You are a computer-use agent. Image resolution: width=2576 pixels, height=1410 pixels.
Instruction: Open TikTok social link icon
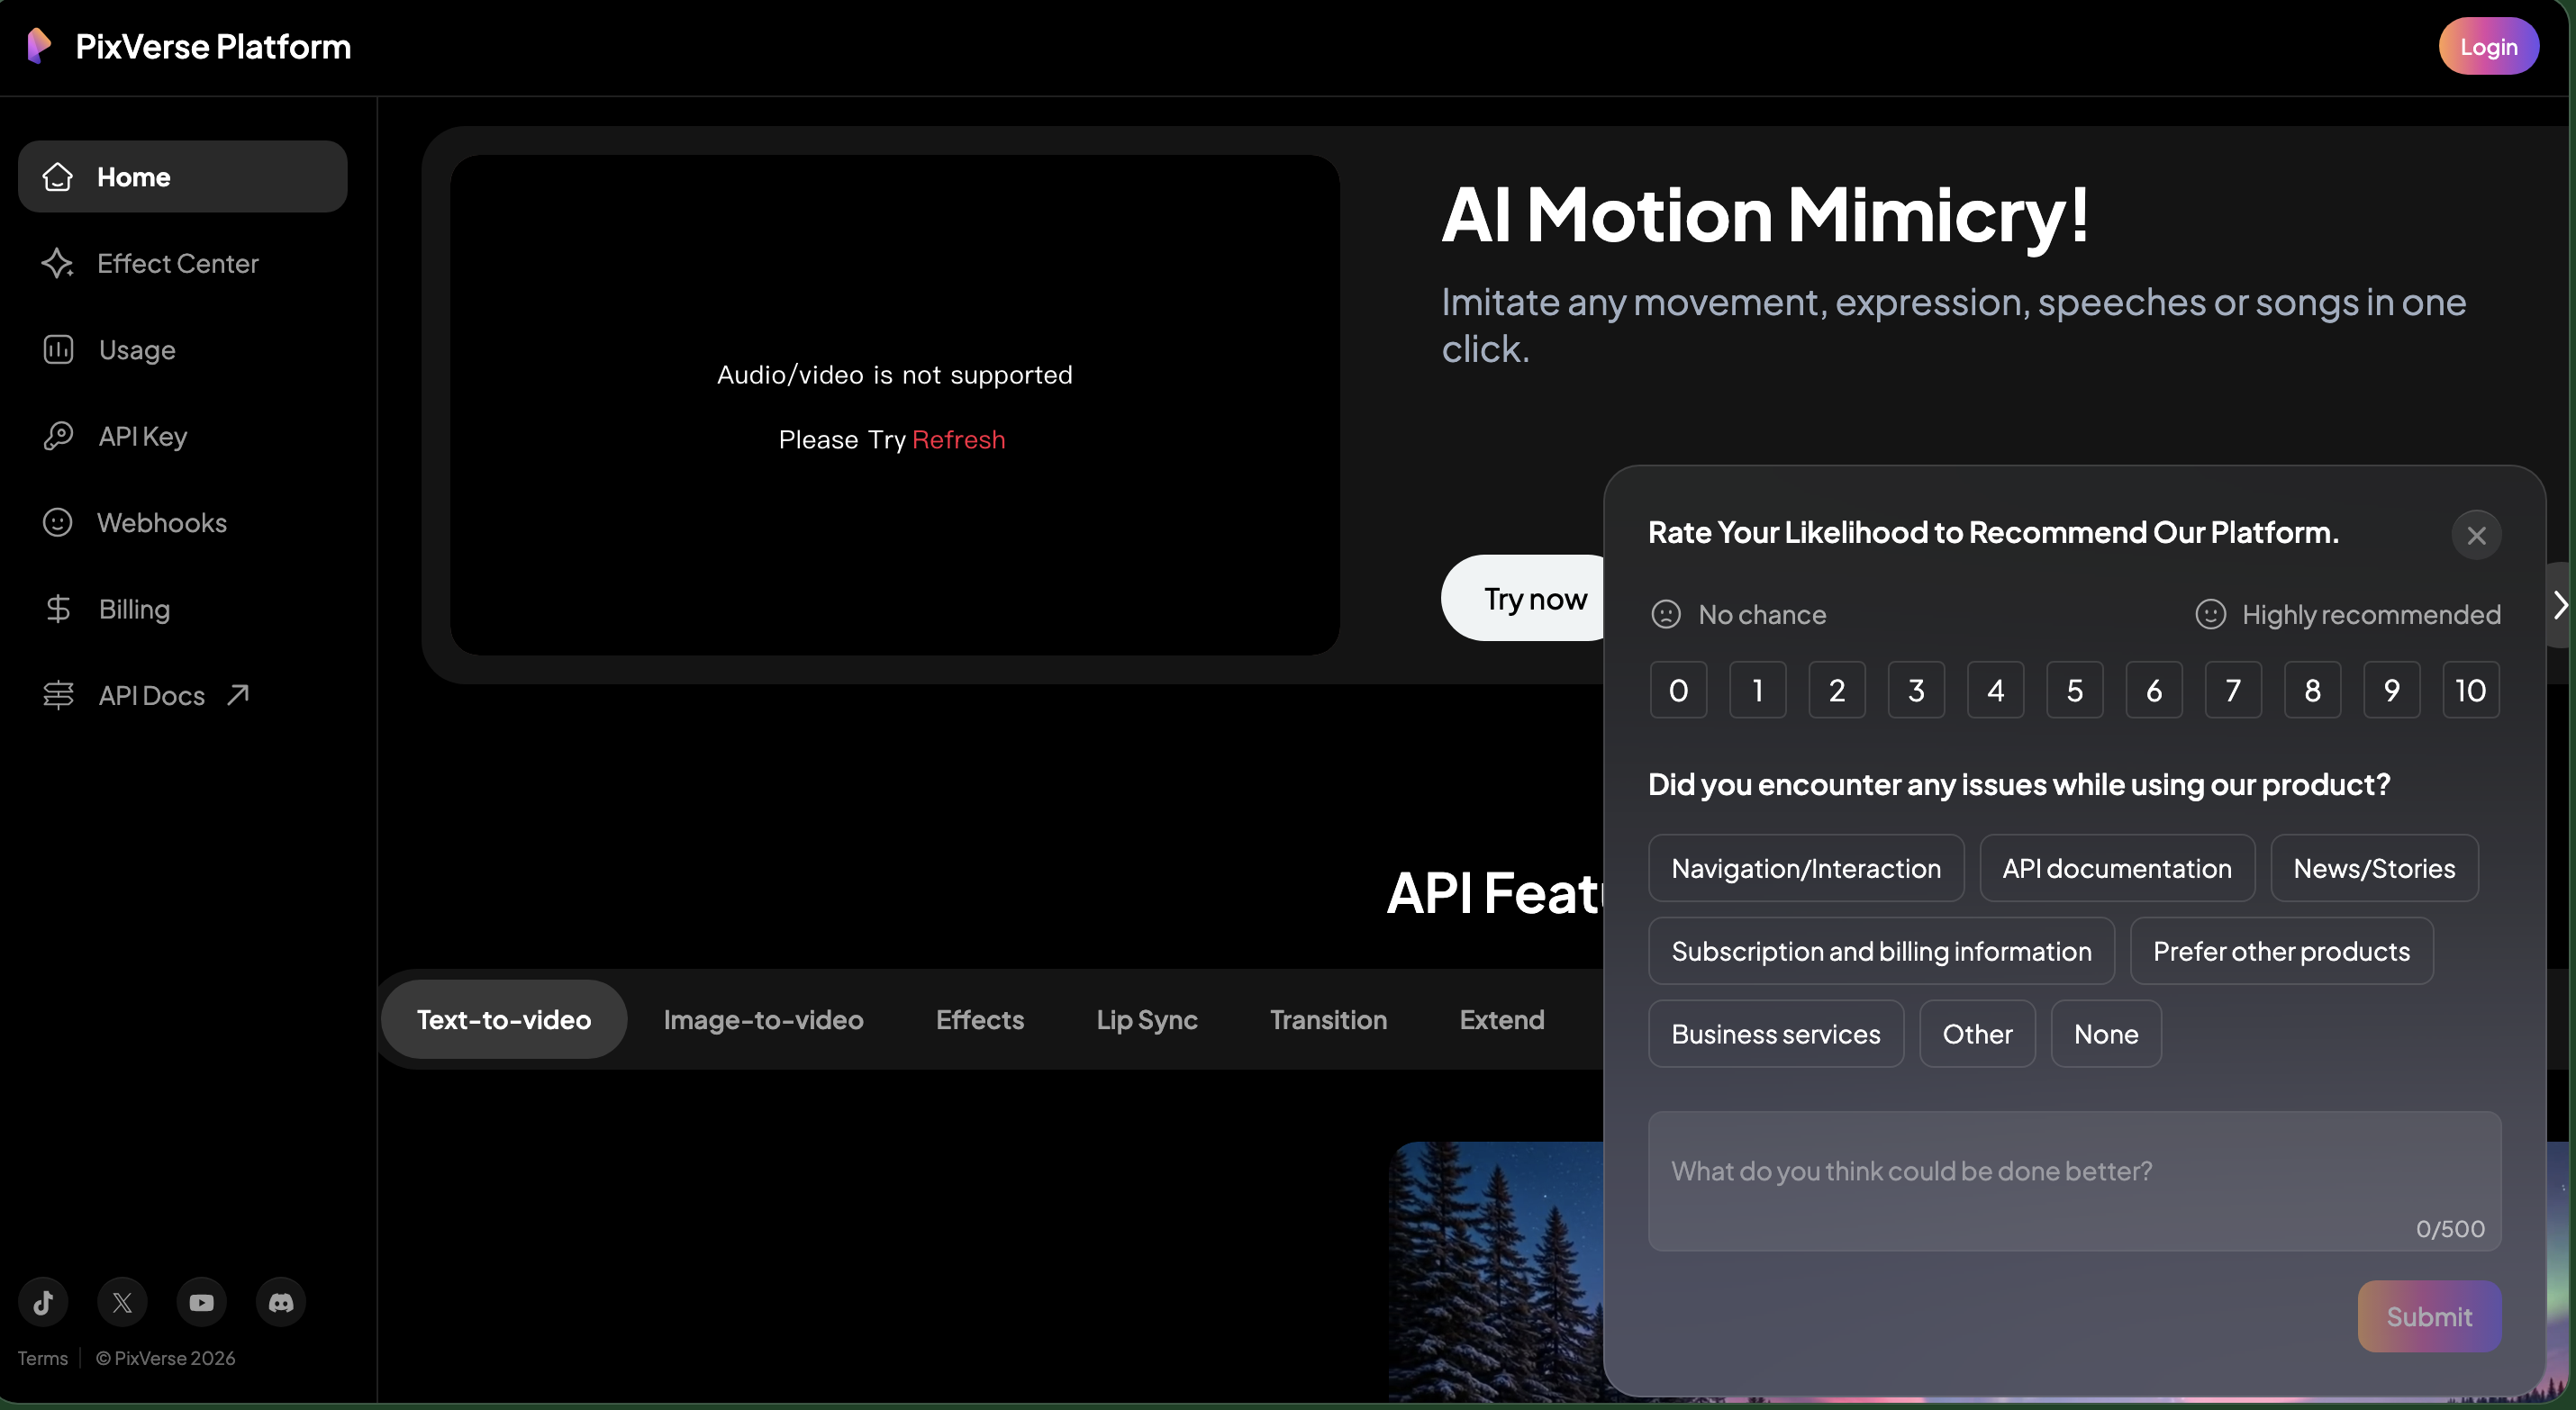[43, 1302]
